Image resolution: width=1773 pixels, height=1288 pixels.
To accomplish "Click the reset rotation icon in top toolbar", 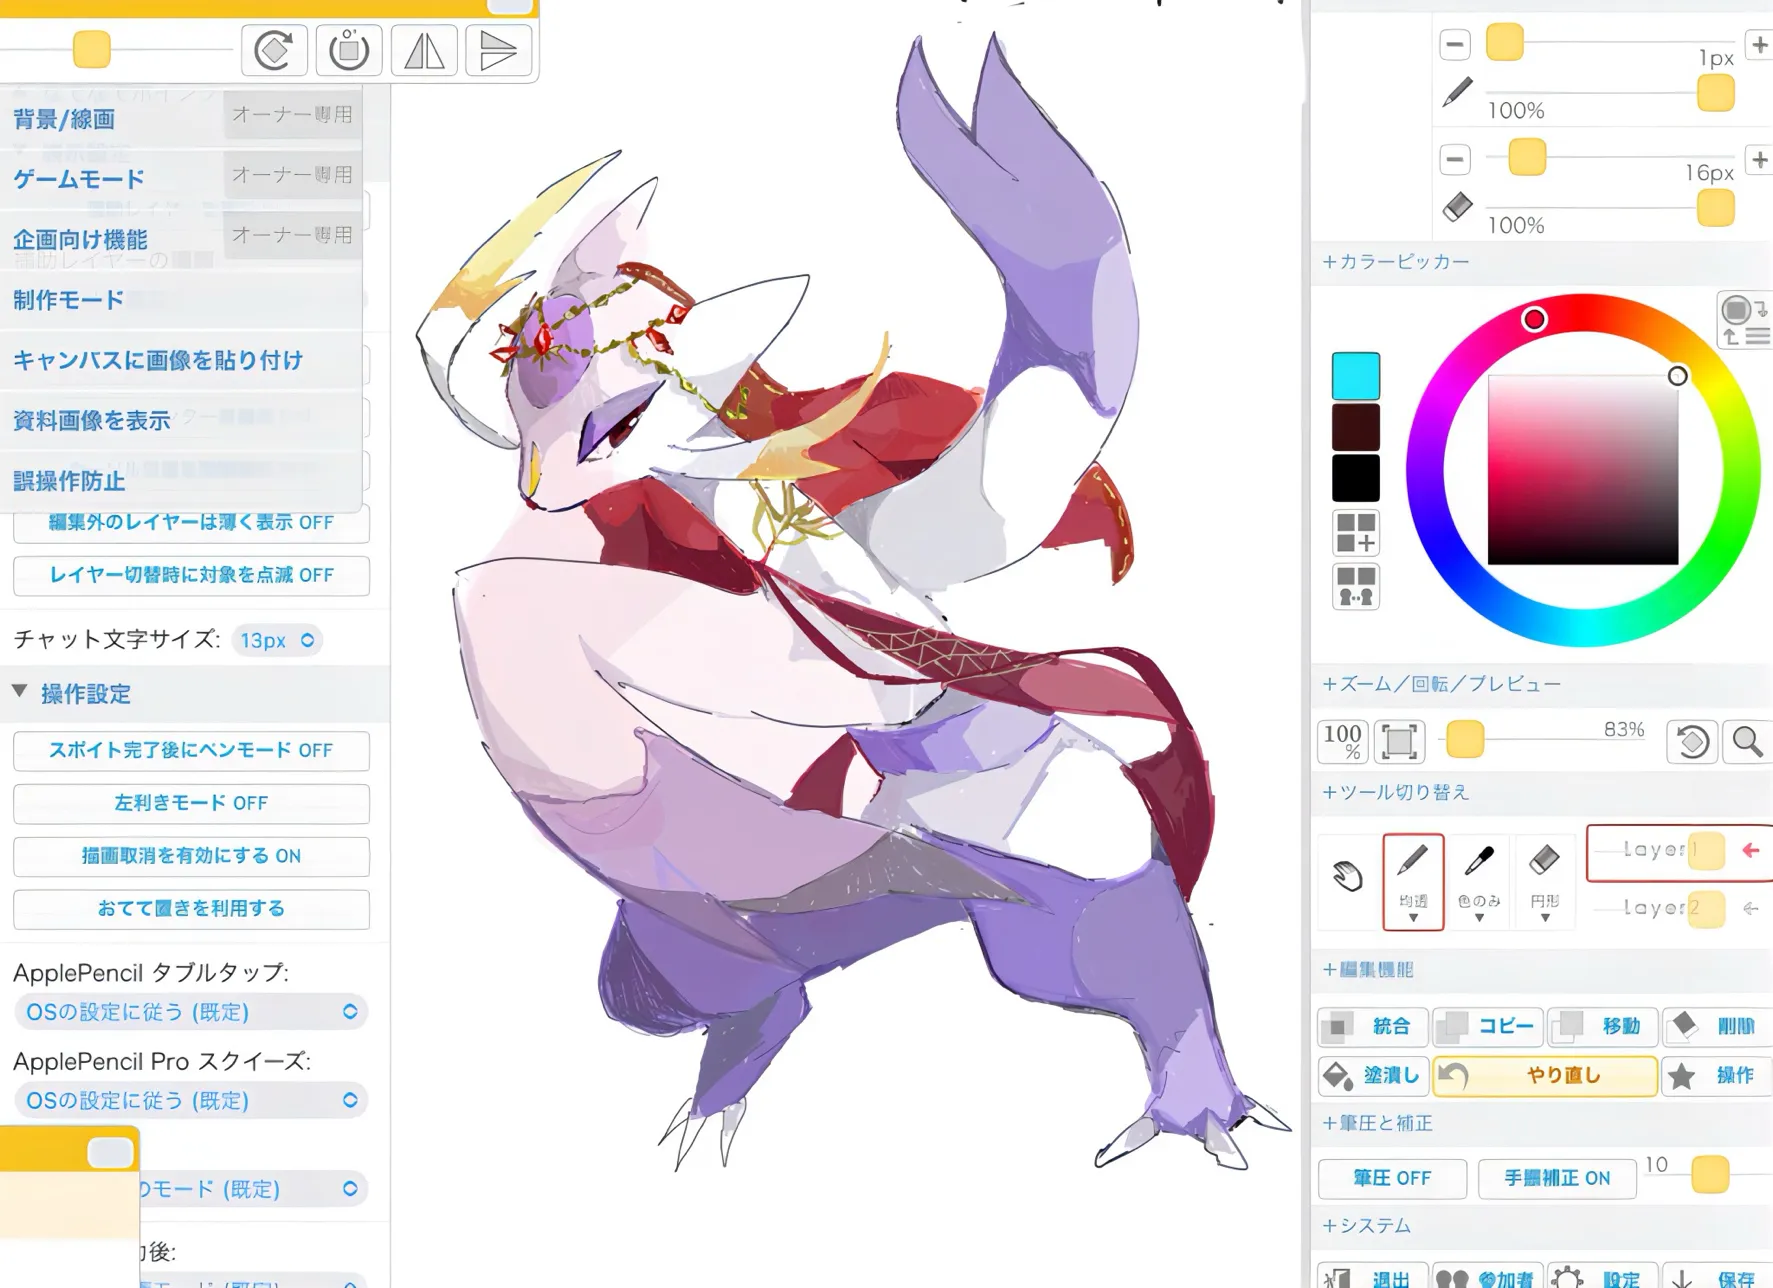I will [x=349, y=50].
